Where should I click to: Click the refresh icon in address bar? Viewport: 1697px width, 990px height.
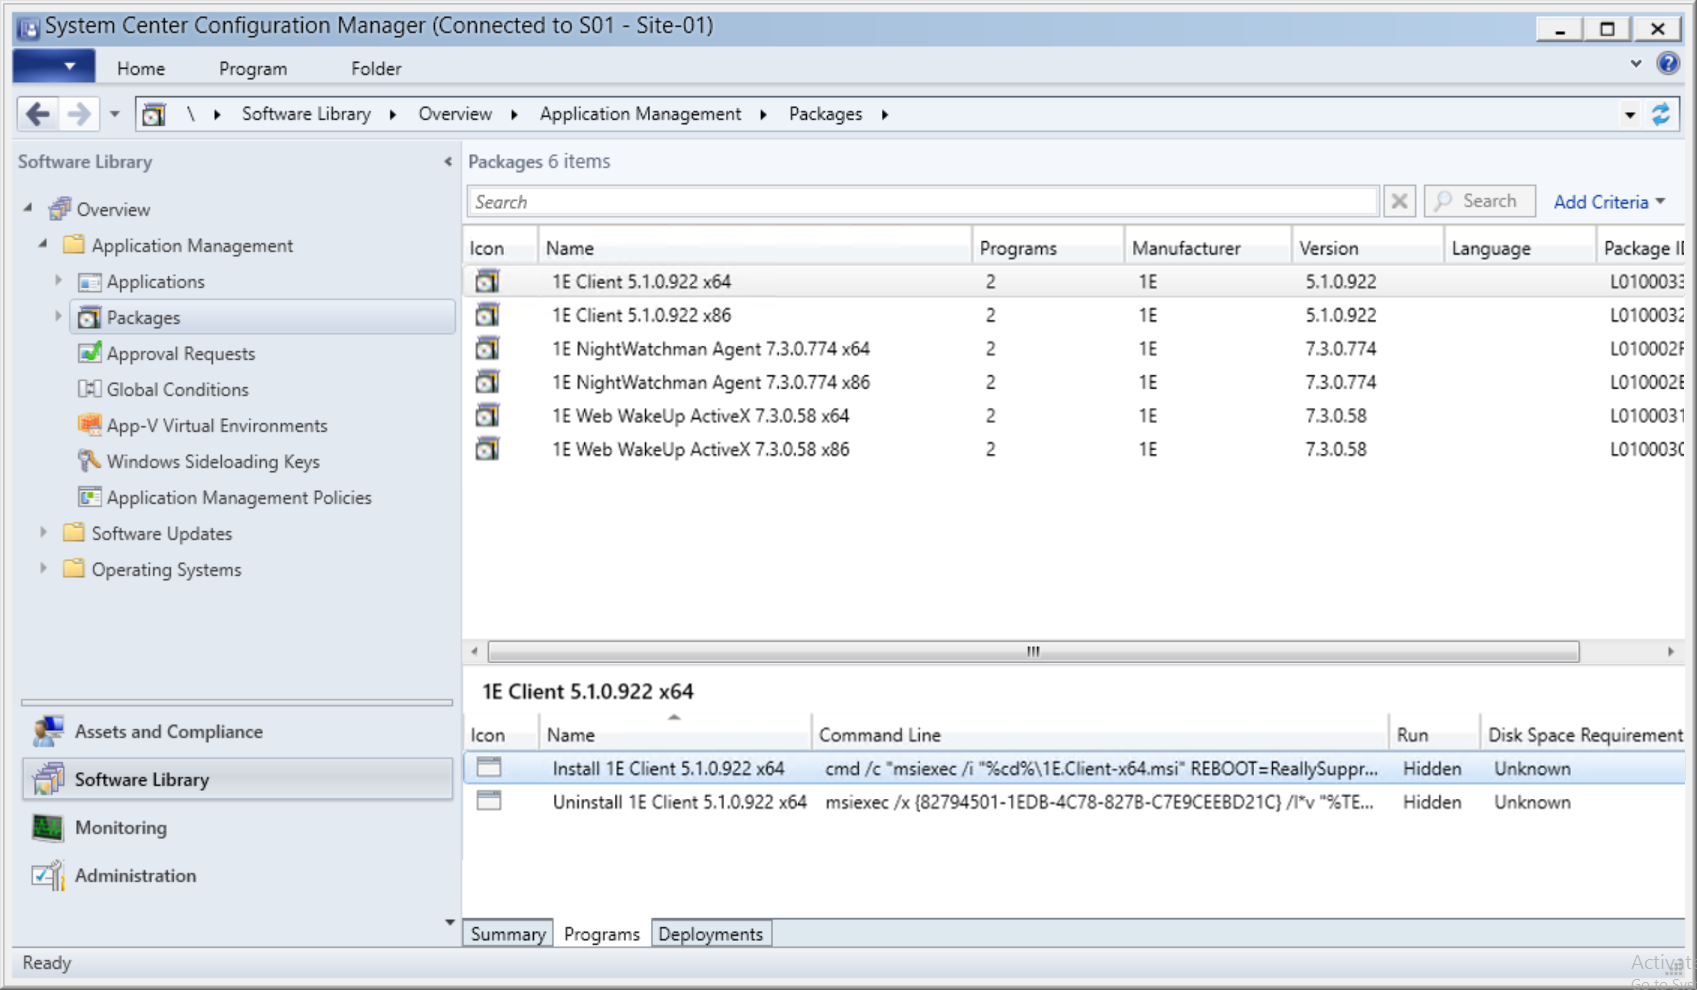click(1661, 114)
